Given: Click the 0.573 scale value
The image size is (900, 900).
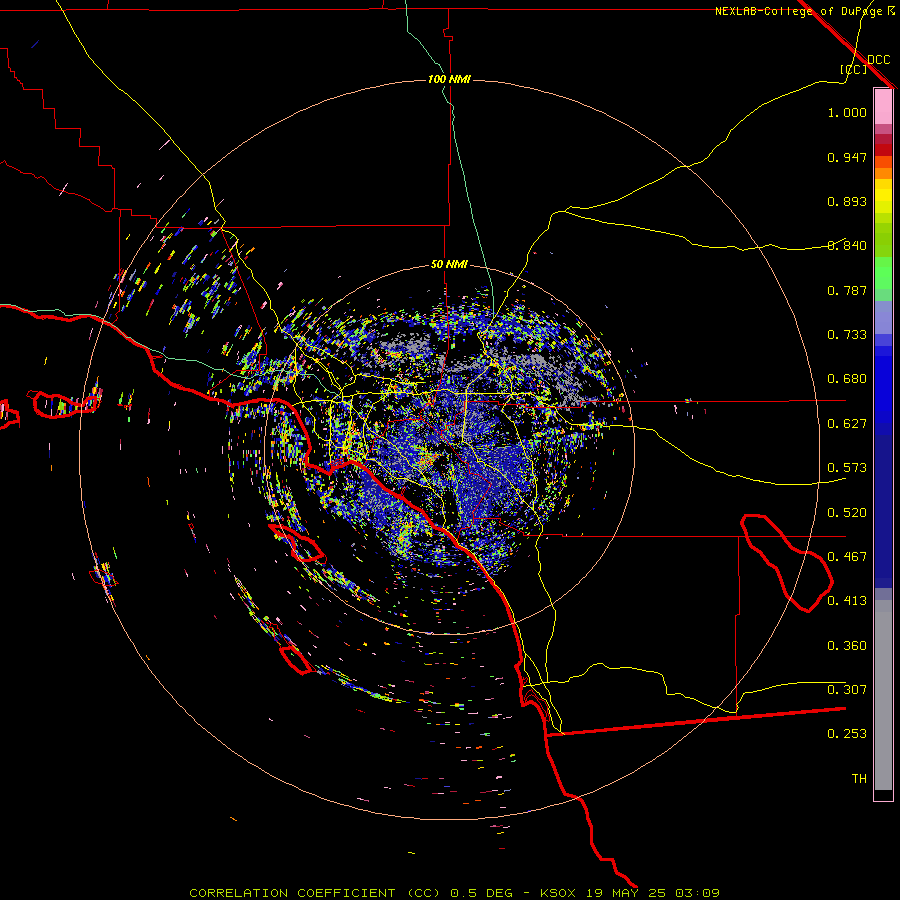Looking at the screenshot, I should pyautogui.click(x=847, y=468).
